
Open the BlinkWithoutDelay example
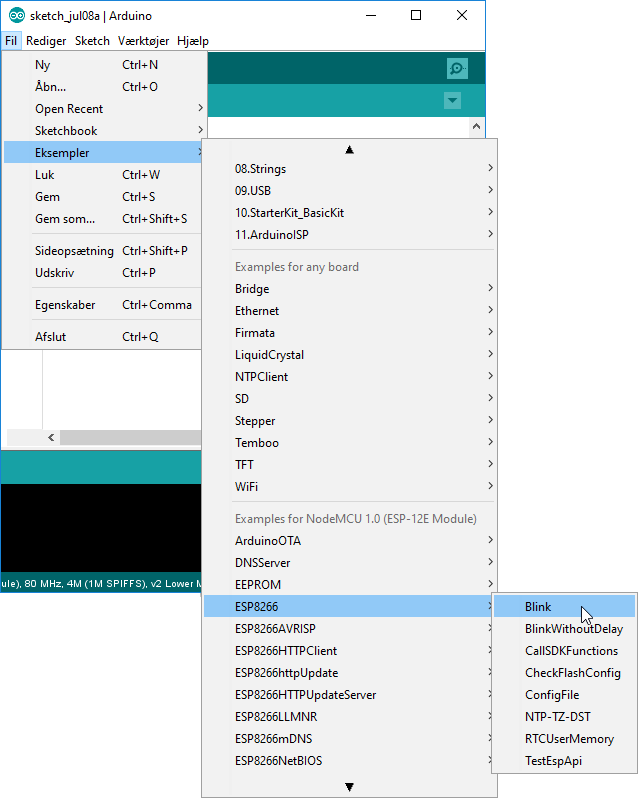coord(573,629)
